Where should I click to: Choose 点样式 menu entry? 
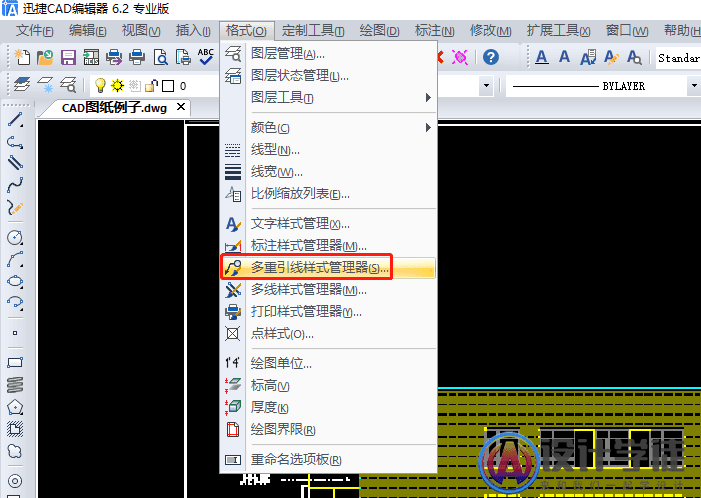click(328, 333)
